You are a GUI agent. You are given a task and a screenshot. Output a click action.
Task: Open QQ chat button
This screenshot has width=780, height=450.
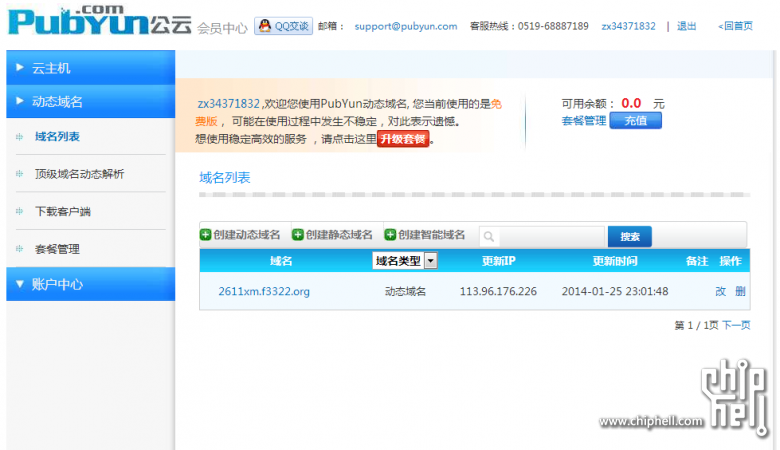(284, 26)
